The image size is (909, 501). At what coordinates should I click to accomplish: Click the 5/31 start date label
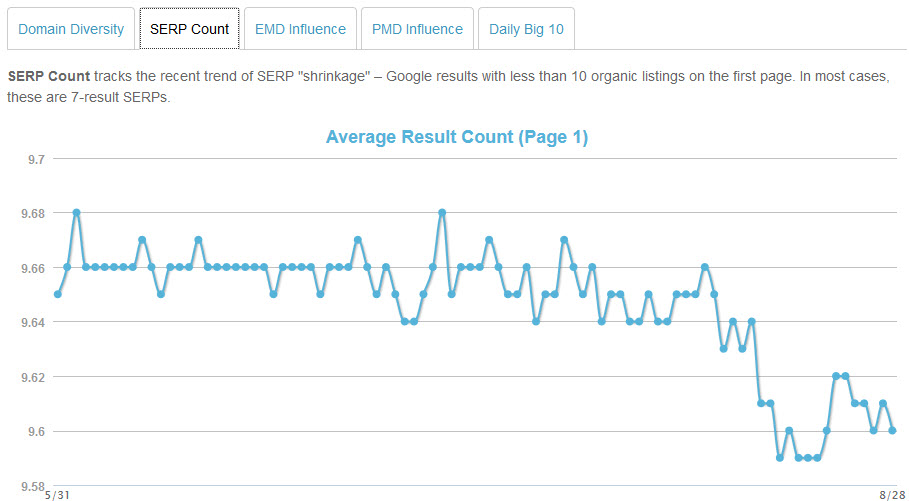click(57, 495)
